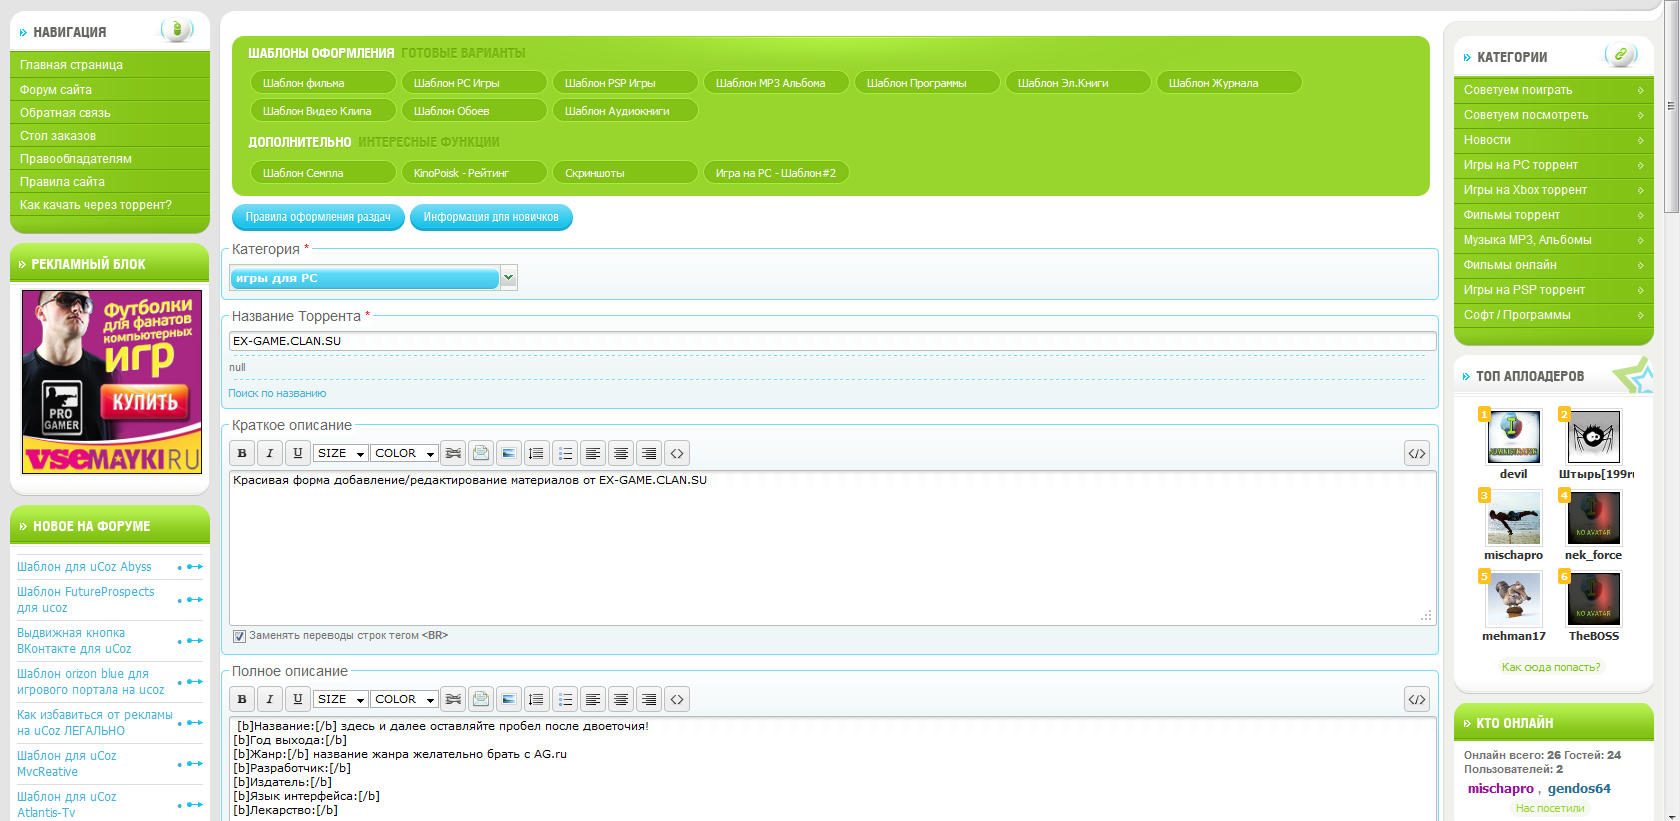The image size is (1680, 821).
Task: Open the Категория dropdown игры для PC
Action: (373, 278)
